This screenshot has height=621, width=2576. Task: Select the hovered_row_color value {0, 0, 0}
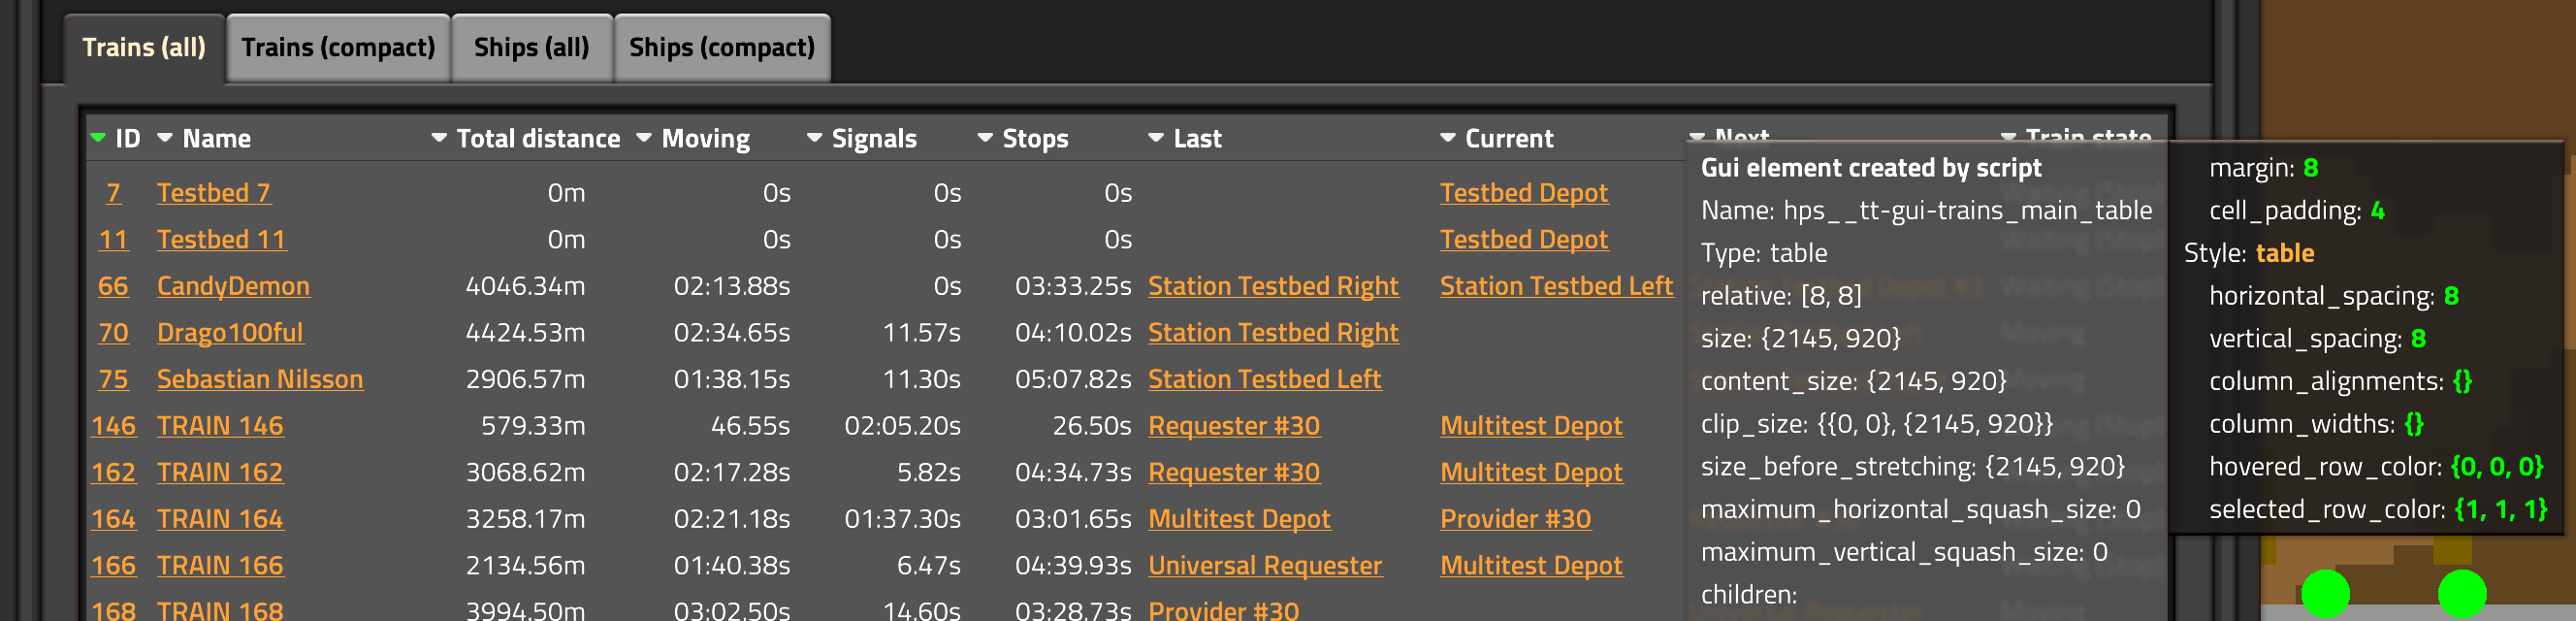pos(2496,467)
